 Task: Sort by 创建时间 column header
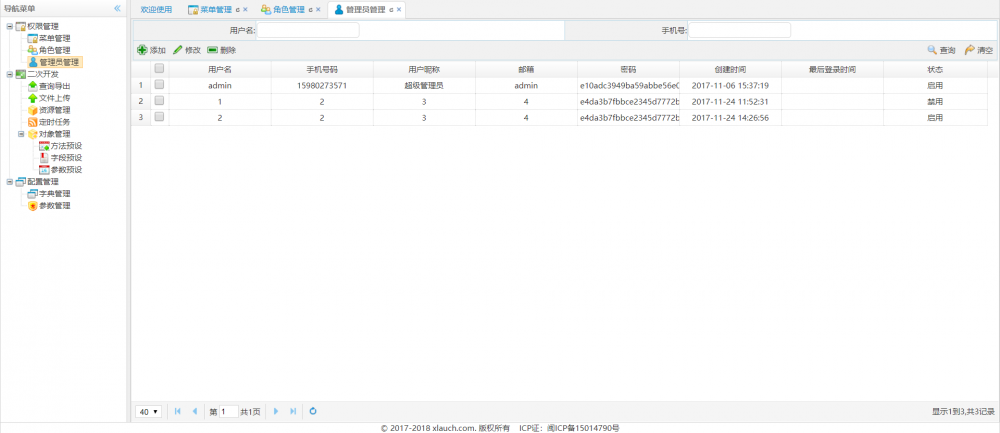pyautogui.click(x=730, y=69)
